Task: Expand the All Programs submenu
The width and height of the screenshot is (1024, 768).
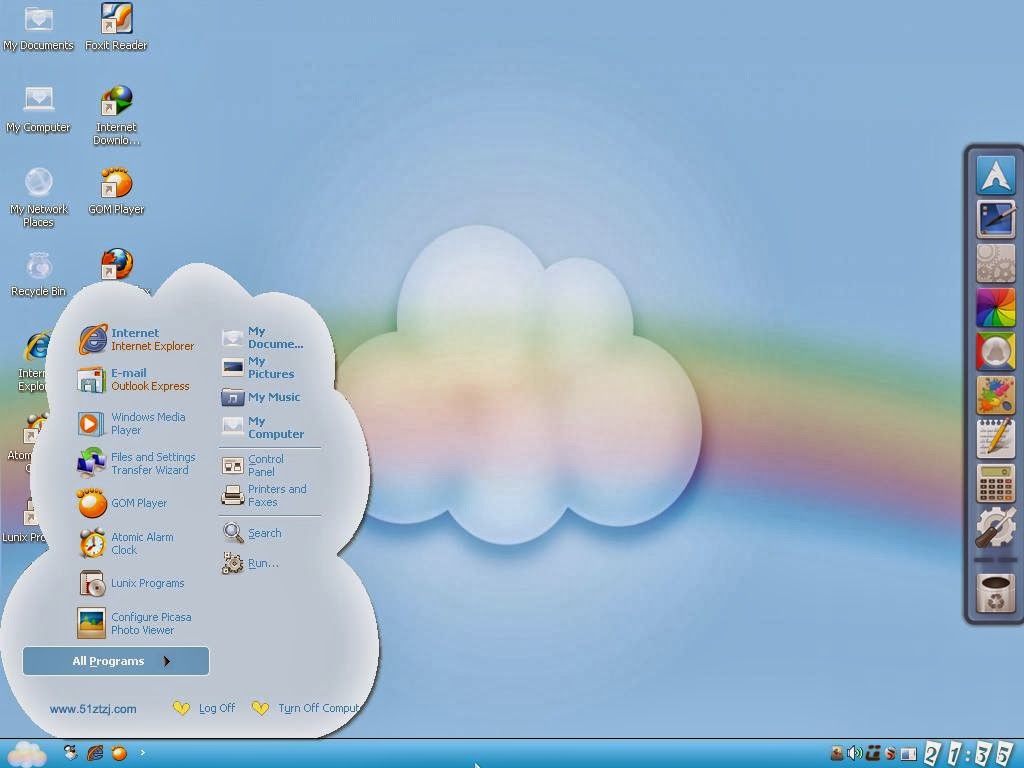Action: (x=116, y=661)
